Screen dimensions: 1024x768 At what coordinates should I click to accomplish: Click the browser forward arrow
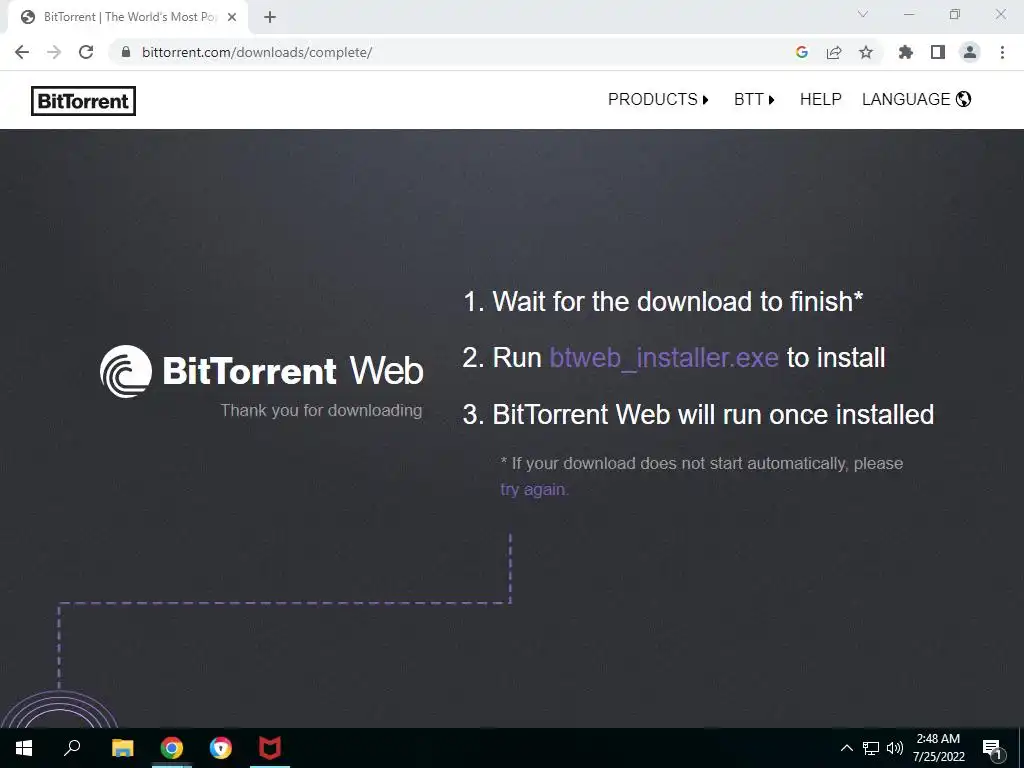(54, 52)
